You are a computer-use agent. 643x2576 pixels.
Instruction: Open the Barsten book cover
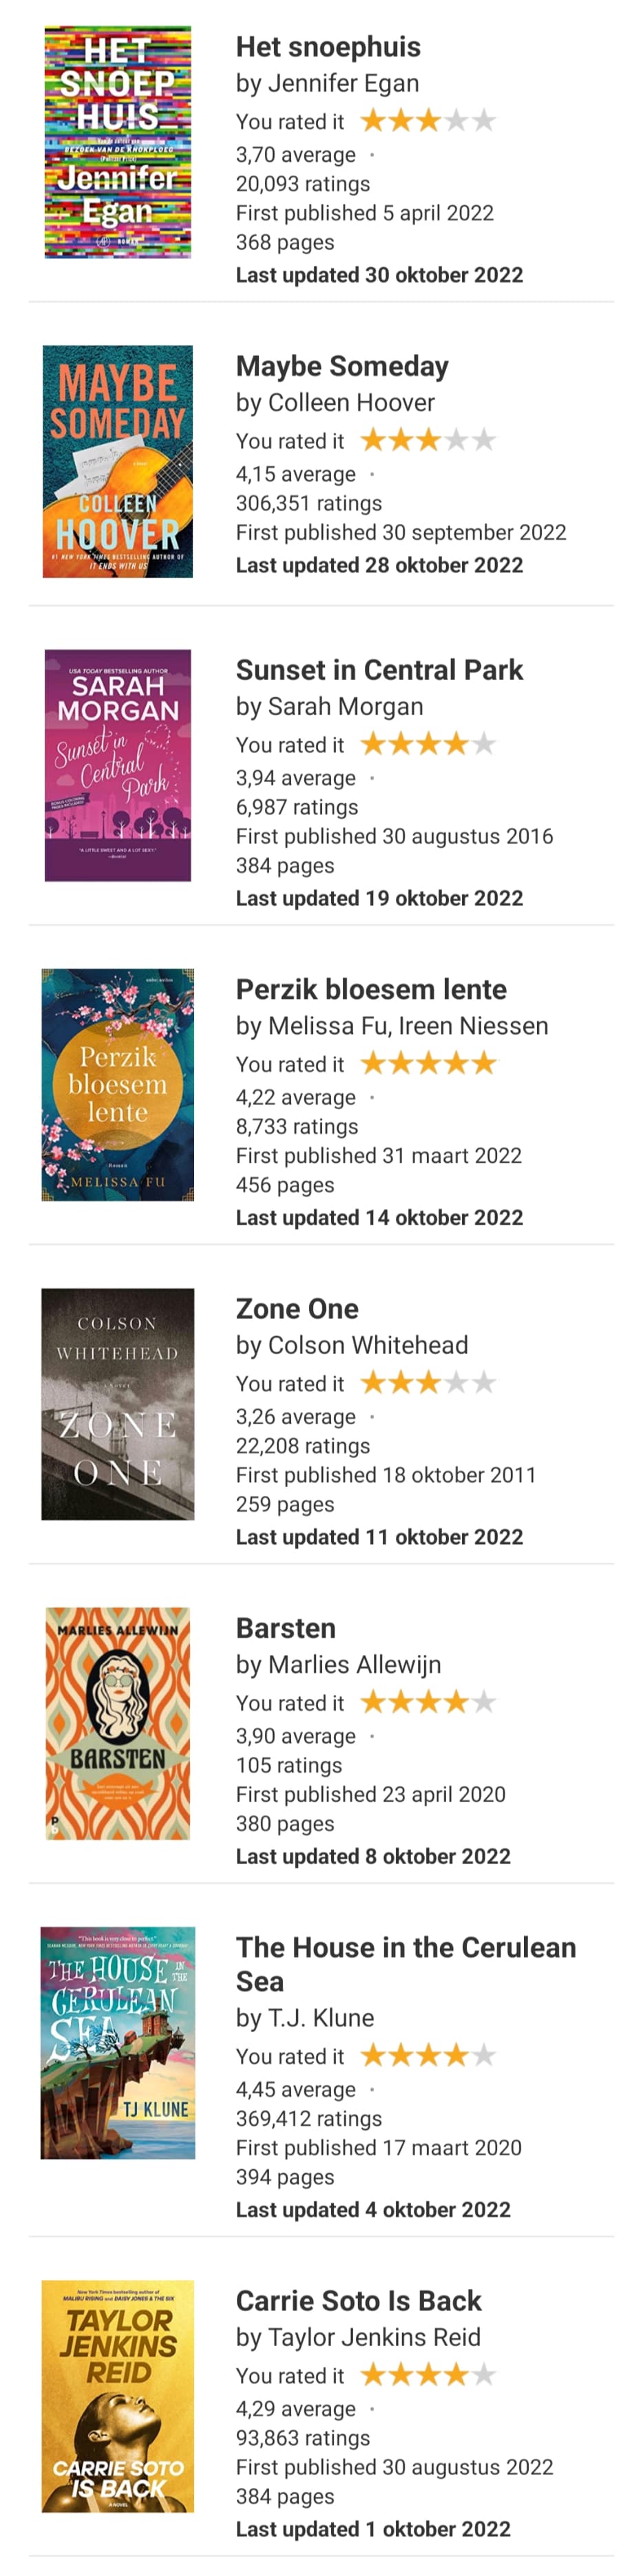pos(118,1723)
